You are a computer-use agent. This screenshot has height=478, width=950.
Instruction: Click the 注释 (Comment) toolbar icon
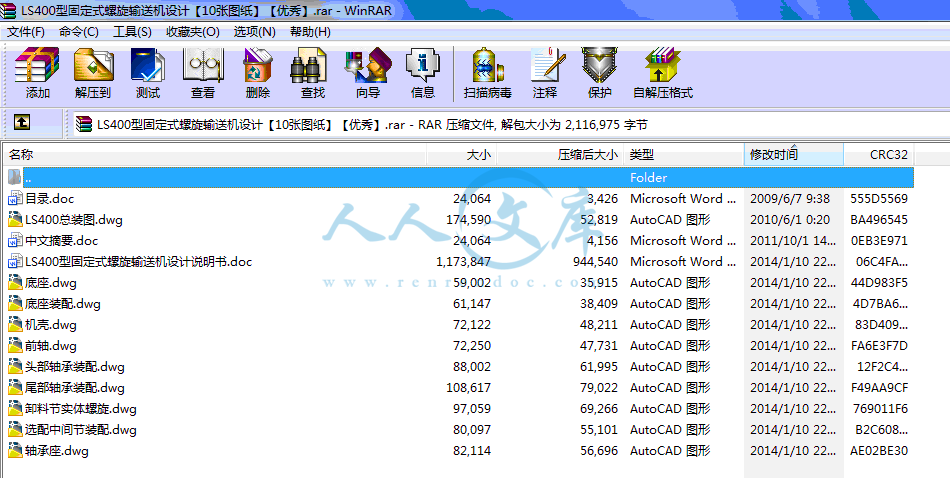coord(548,64)
